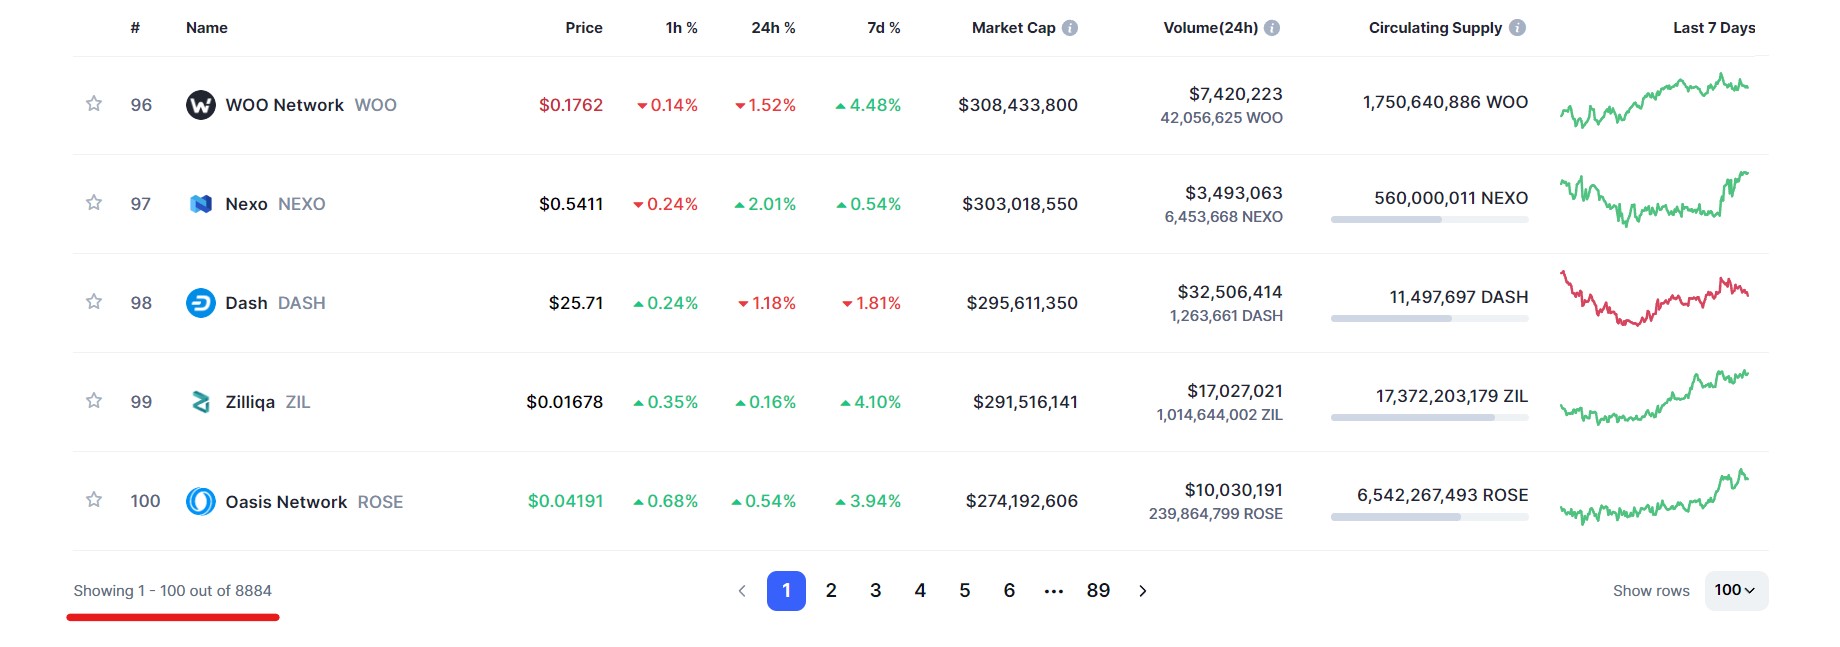Sort by 24h % column header
The height and width of the screenshot is (647, 1840).
click(773, 28)
